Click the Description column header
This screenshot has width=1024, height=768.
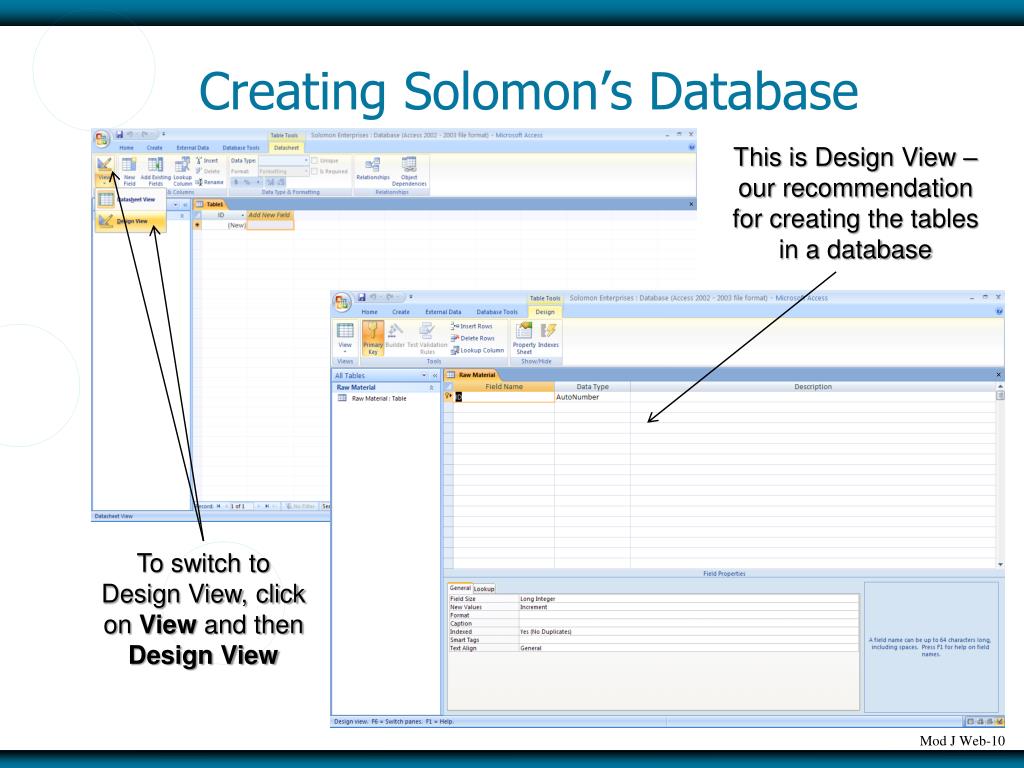pos(812,387)
